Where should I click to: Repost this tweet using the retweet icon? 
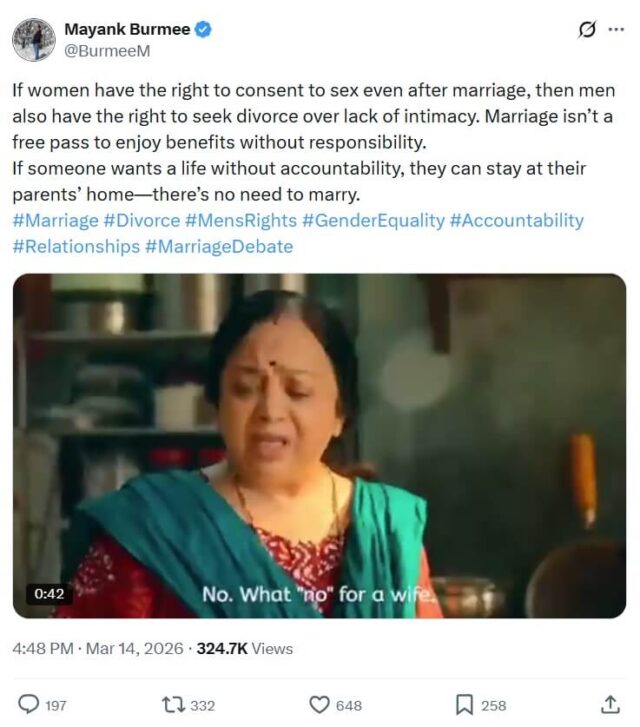[172, 704]
